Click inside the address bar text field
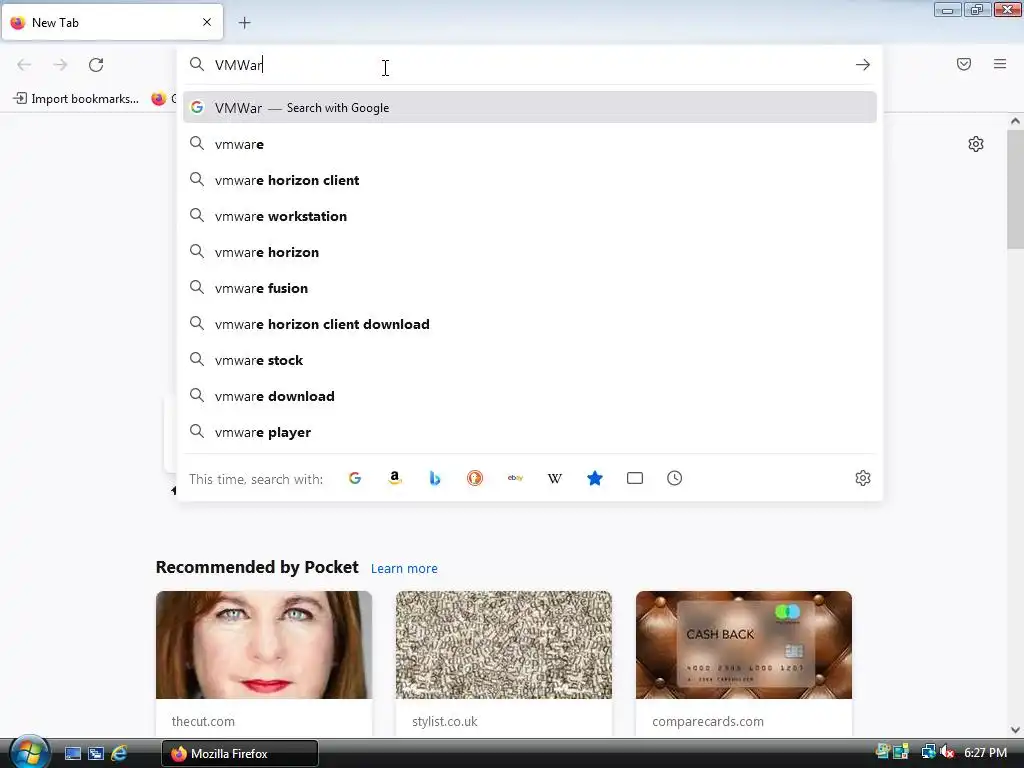Image resolution: width=1024 pixels, height=768 pixels. click(529, 65)
